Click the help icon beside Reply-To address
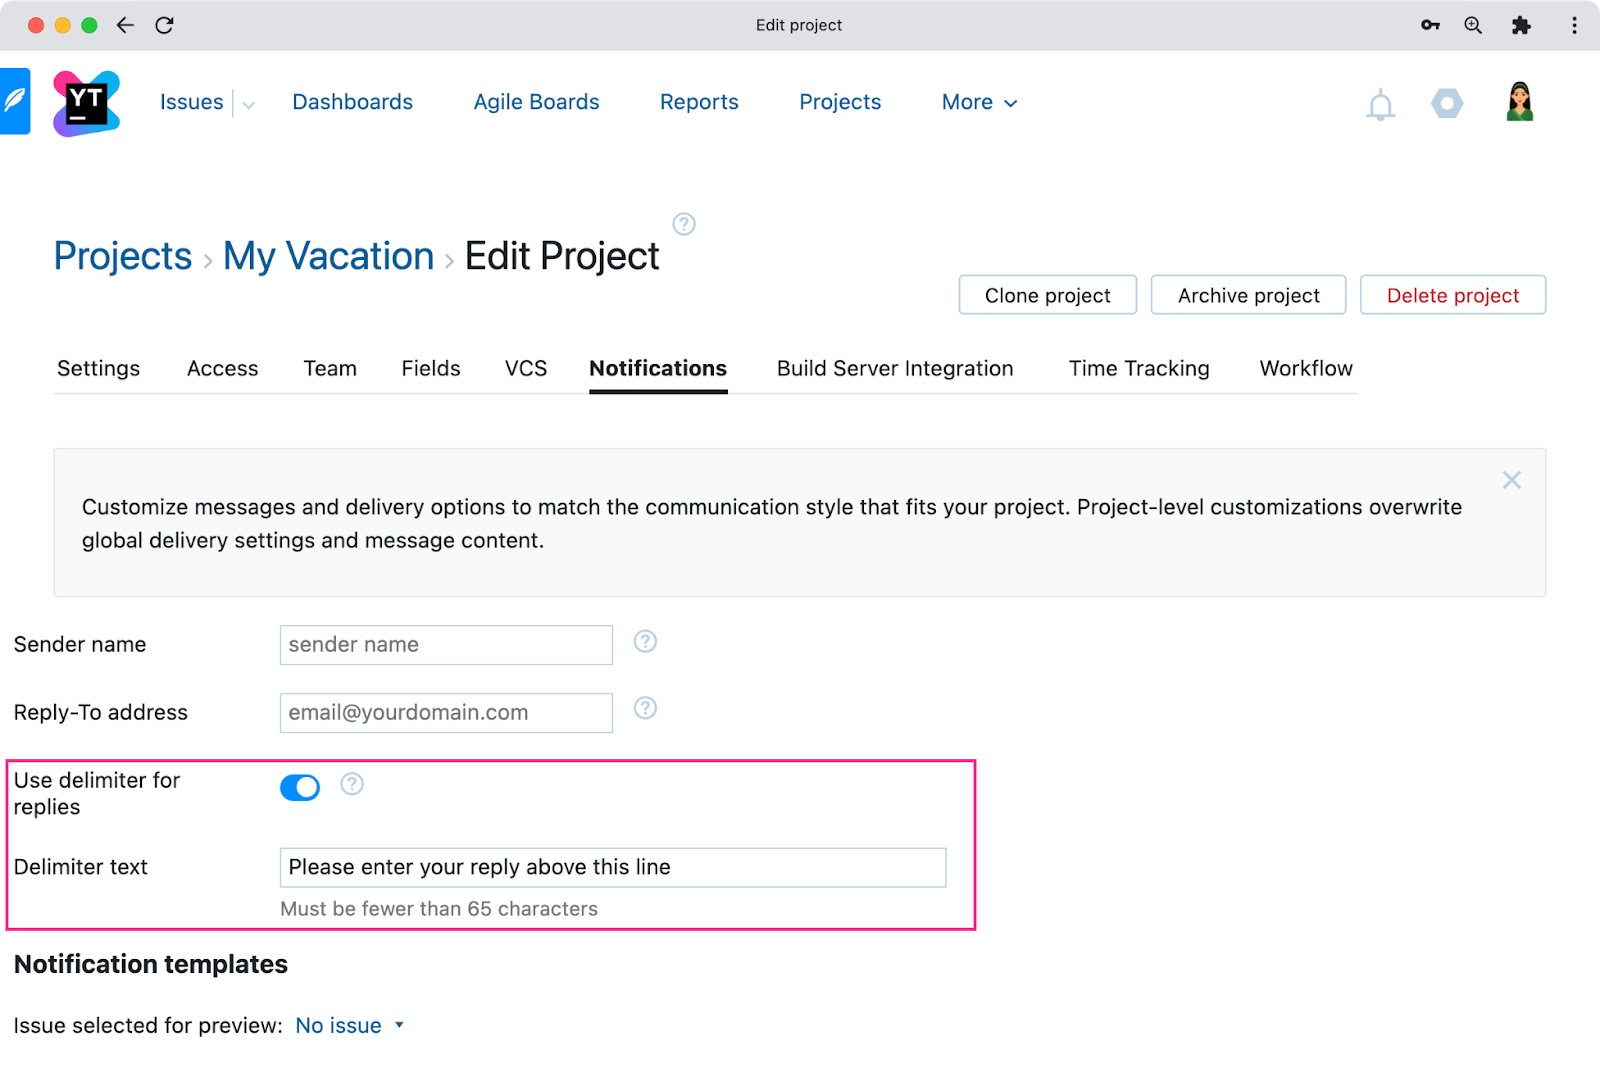 645,709
